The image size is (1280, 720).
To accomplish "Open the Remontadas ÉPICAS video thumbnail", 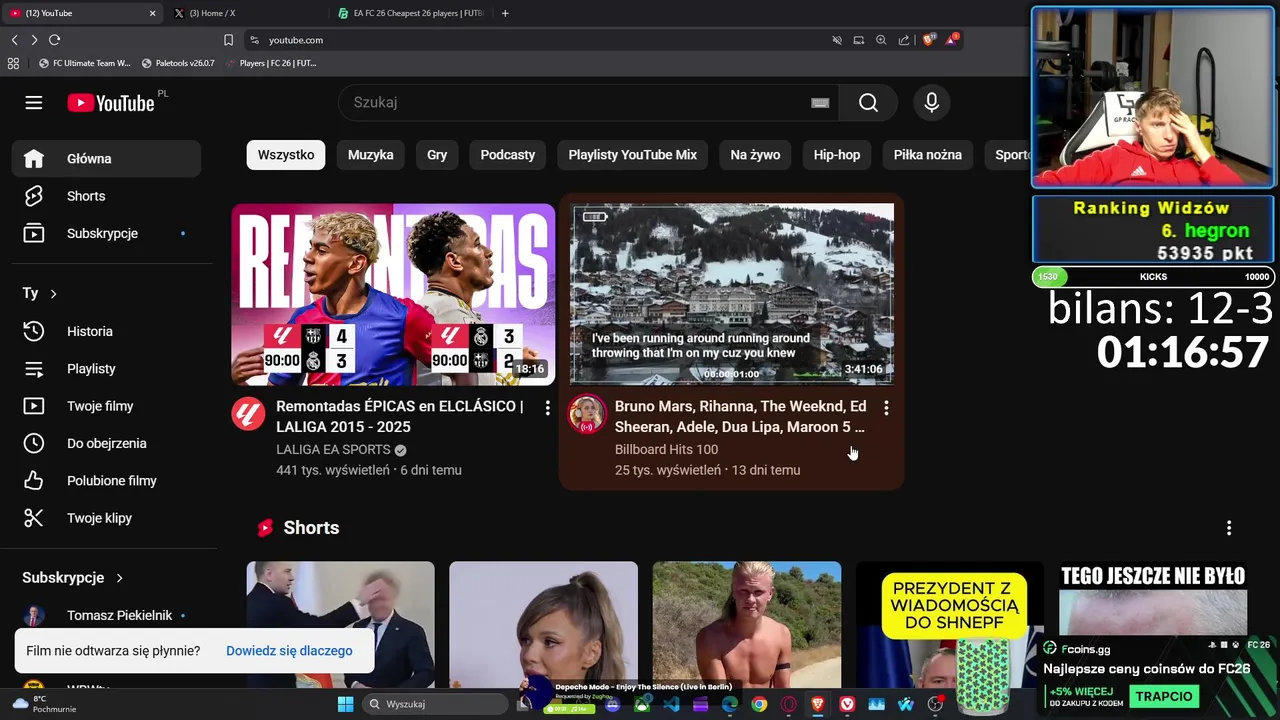I will [x=393, y=295].
